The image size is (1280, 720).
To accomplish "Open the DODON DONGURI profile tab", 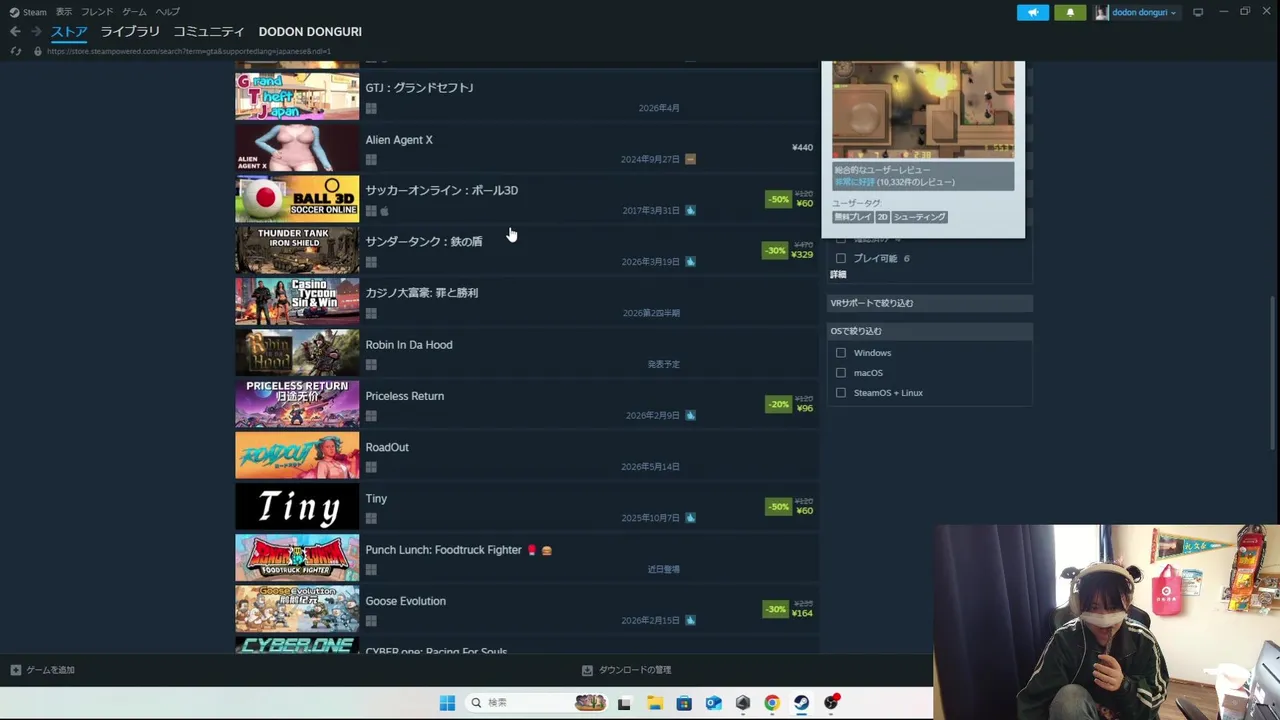I will coord(310,32).
